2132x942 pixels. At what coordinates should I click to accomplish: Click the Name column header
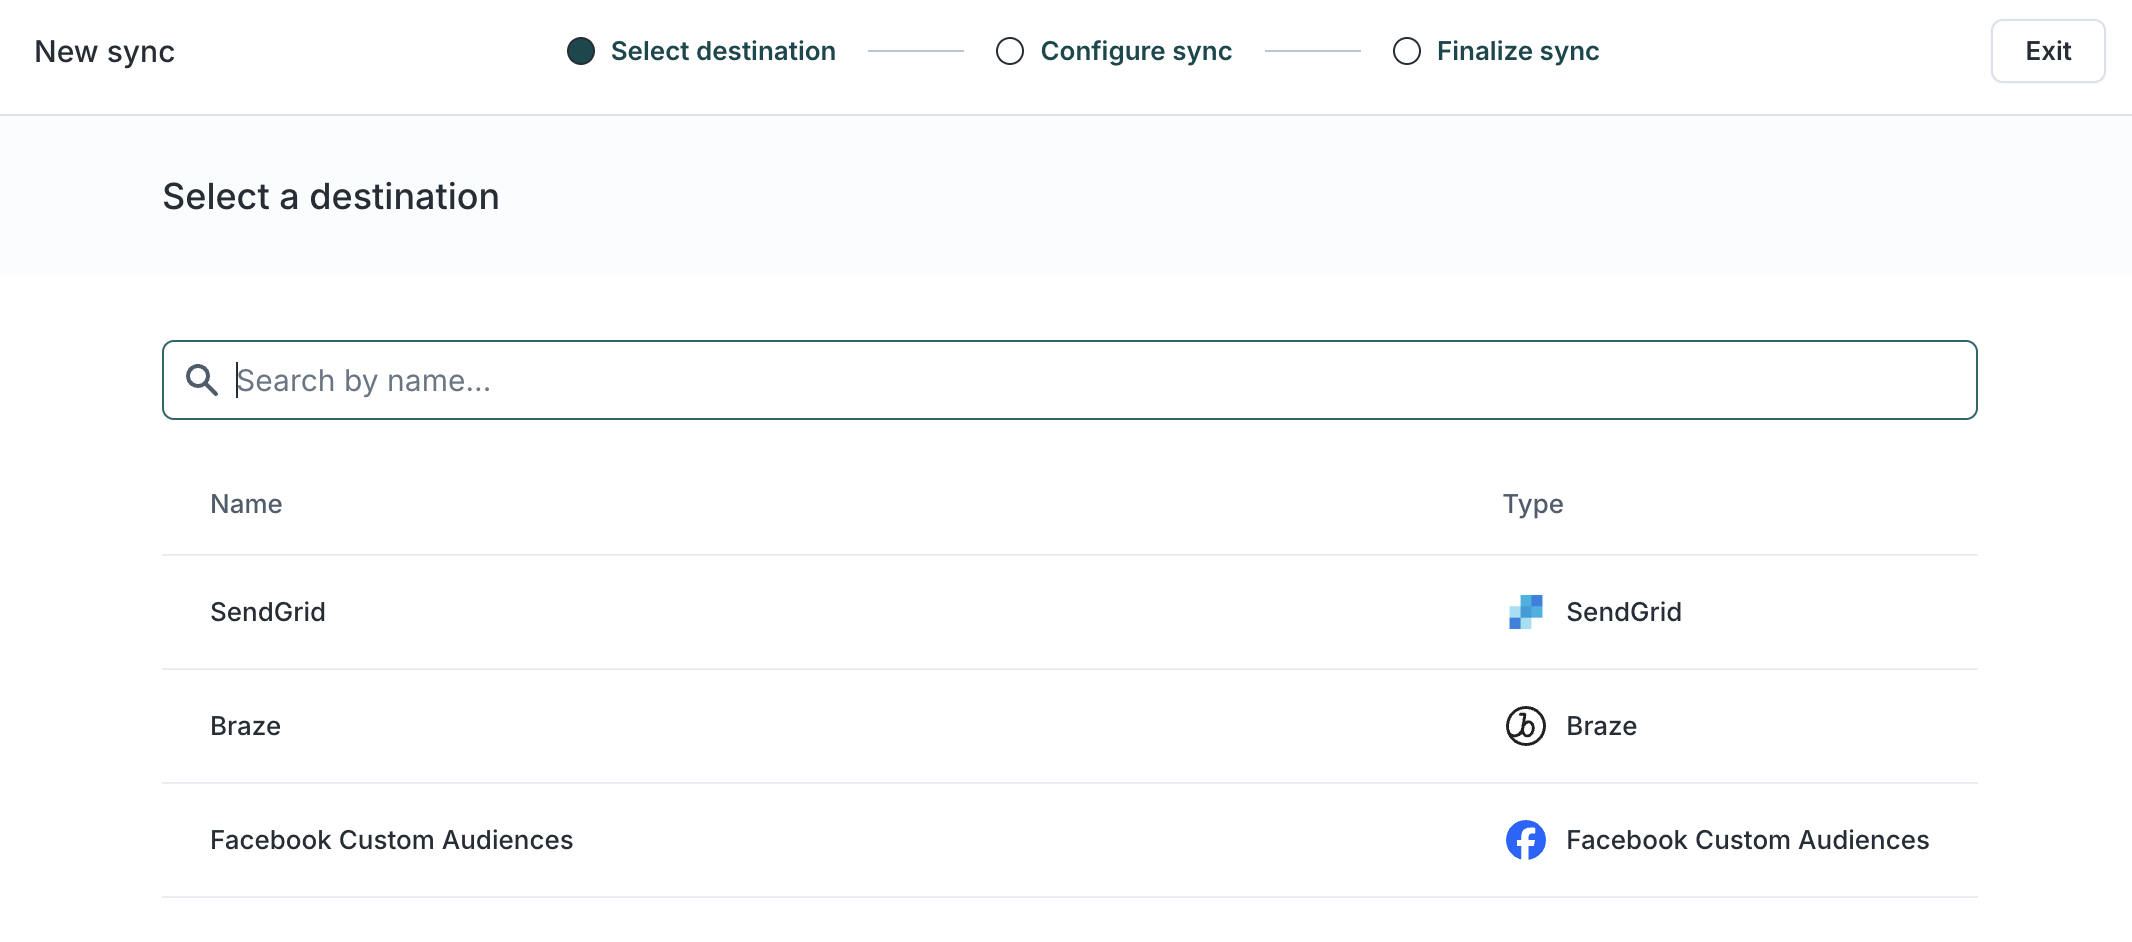pos(246,504)
